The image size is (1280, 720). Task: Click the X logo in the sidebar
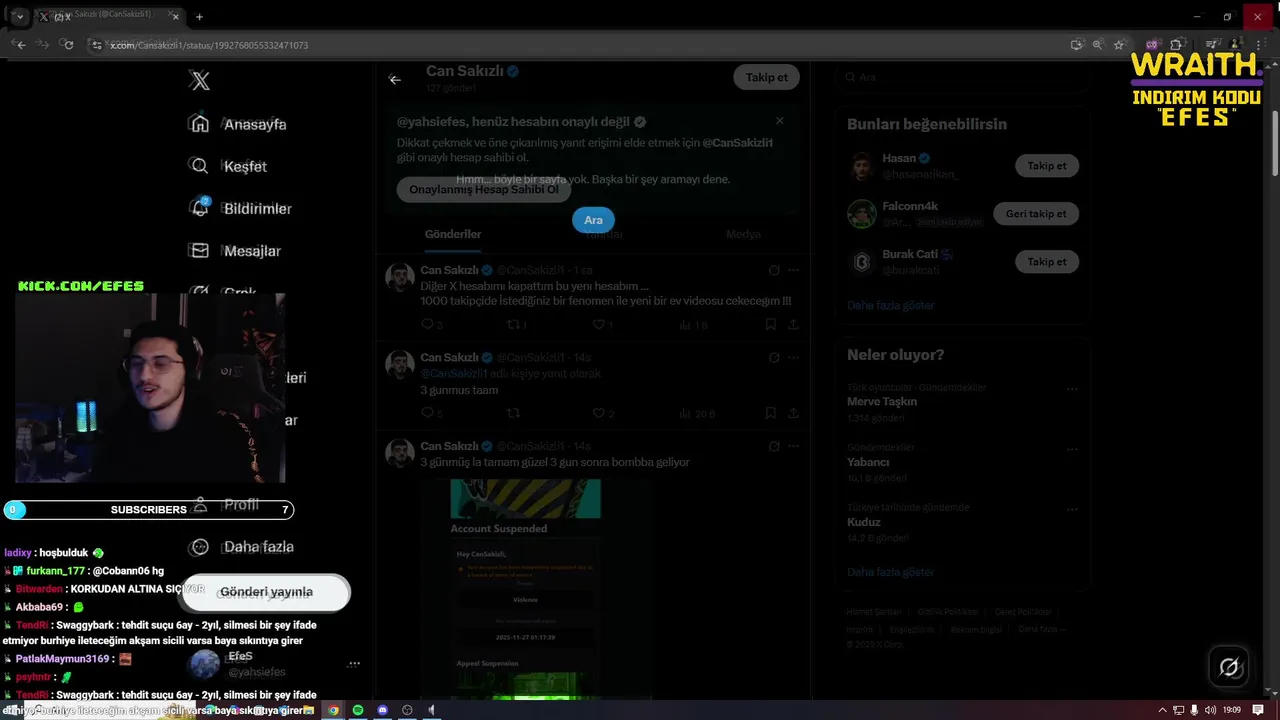point(200,81)
